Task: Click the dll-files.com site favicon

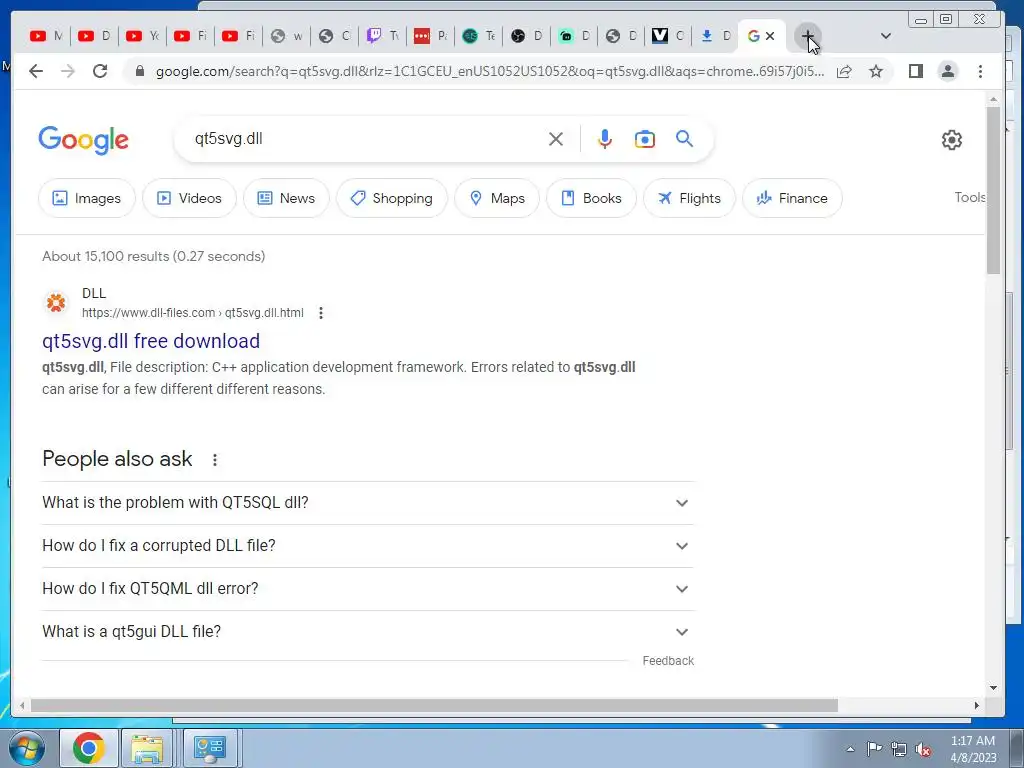Action: click(x=56, y=302)
